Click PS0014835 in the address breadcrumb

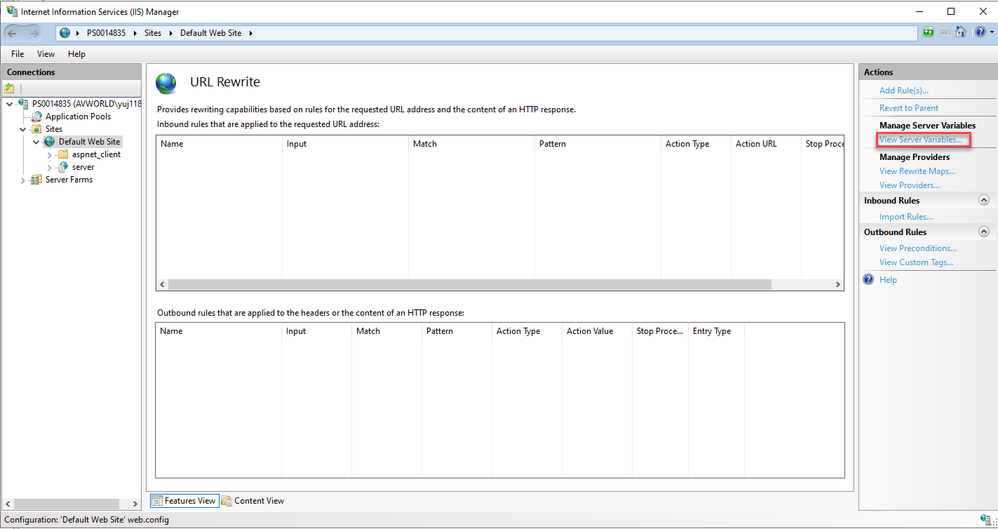tap(106, 33)
